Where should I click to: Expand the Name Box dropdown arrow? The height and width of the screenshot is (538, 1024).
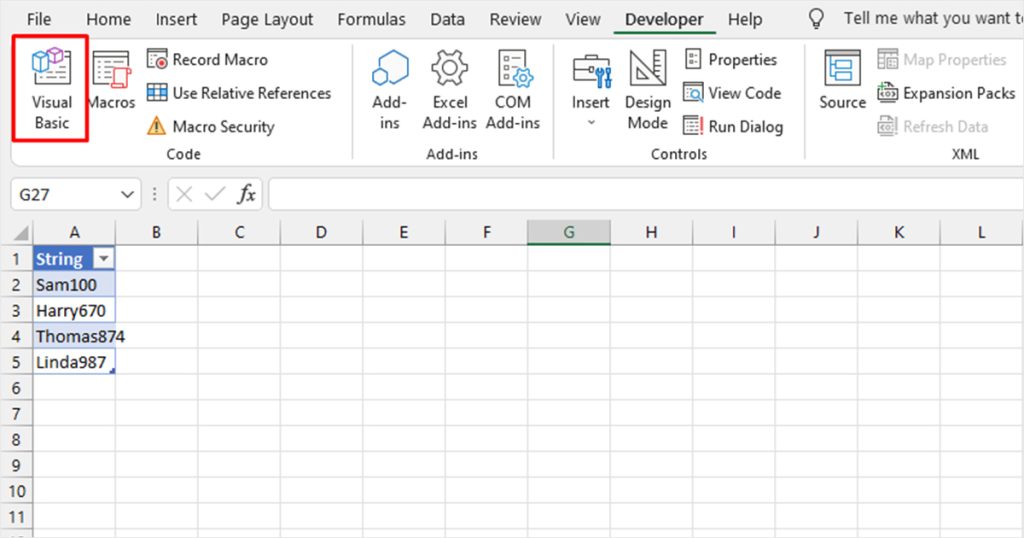point(127,195)
